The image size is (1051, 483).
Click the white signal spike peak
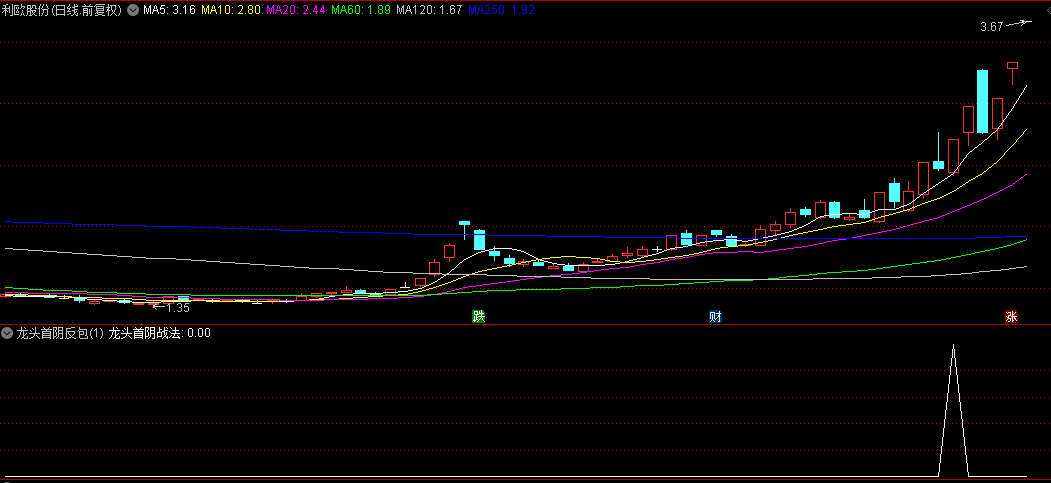point(953,346)
